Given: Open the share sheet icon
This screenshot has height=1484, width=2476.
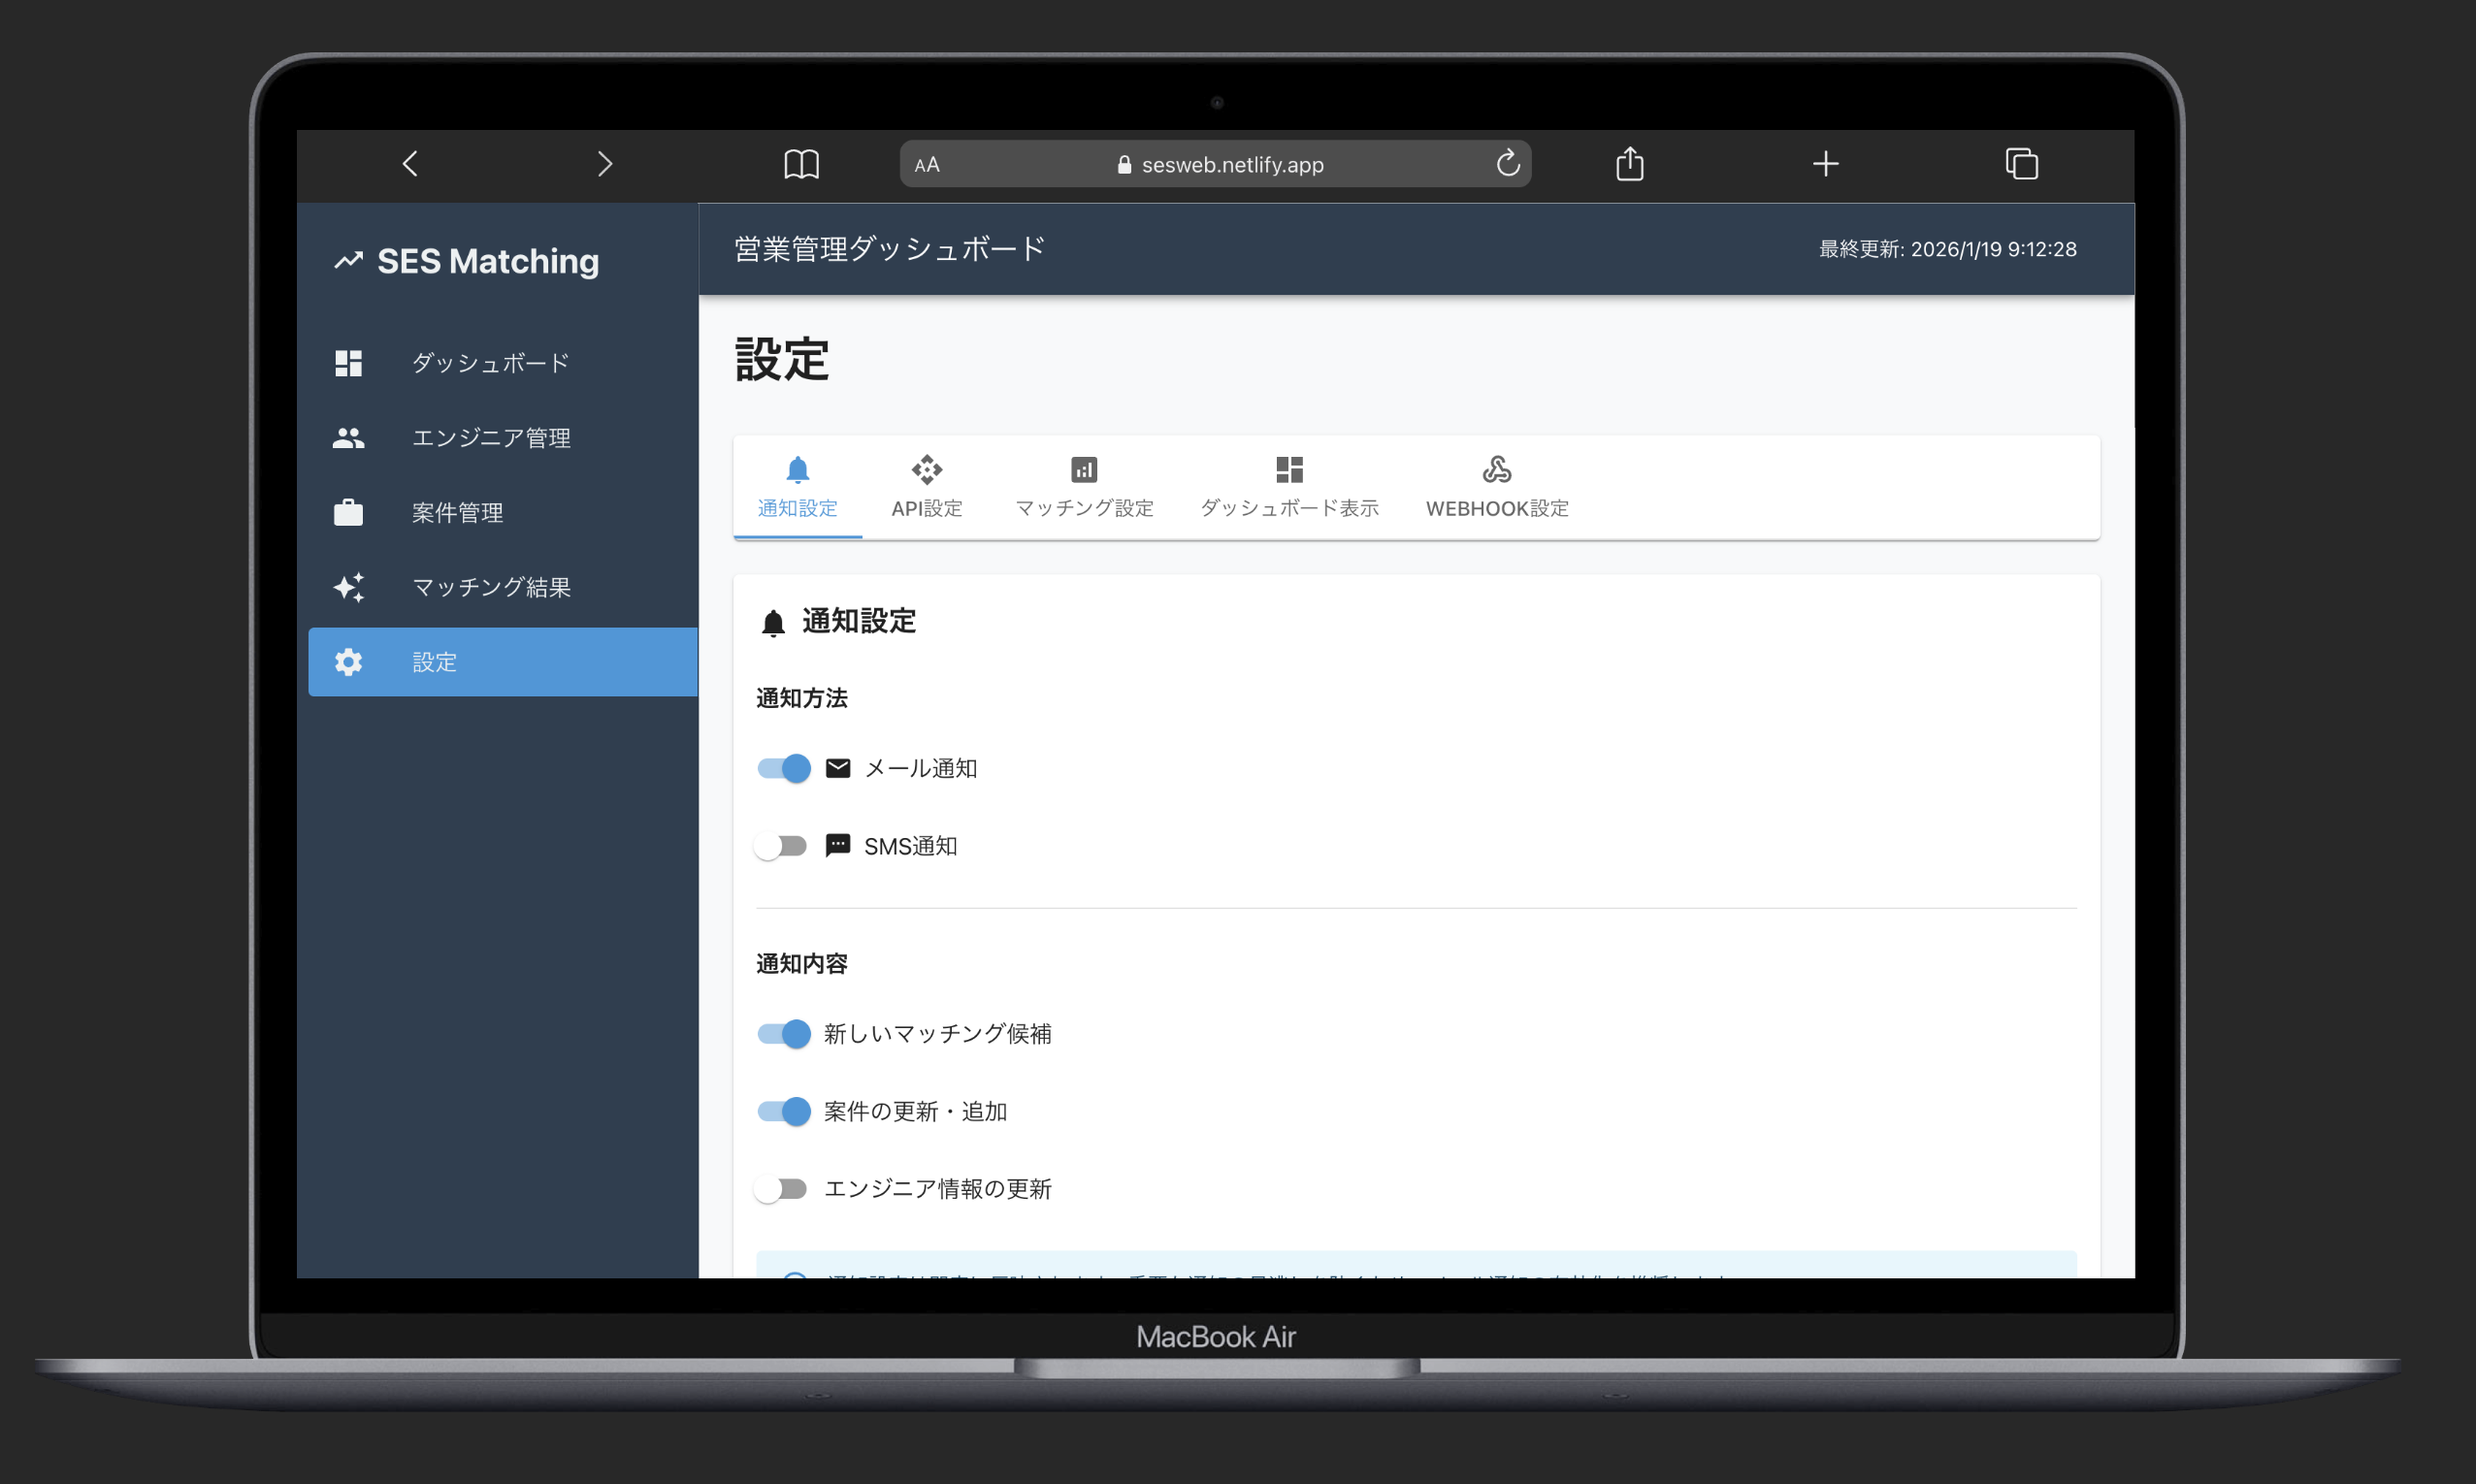Looking at the screenshot, I should (1629, 163).
